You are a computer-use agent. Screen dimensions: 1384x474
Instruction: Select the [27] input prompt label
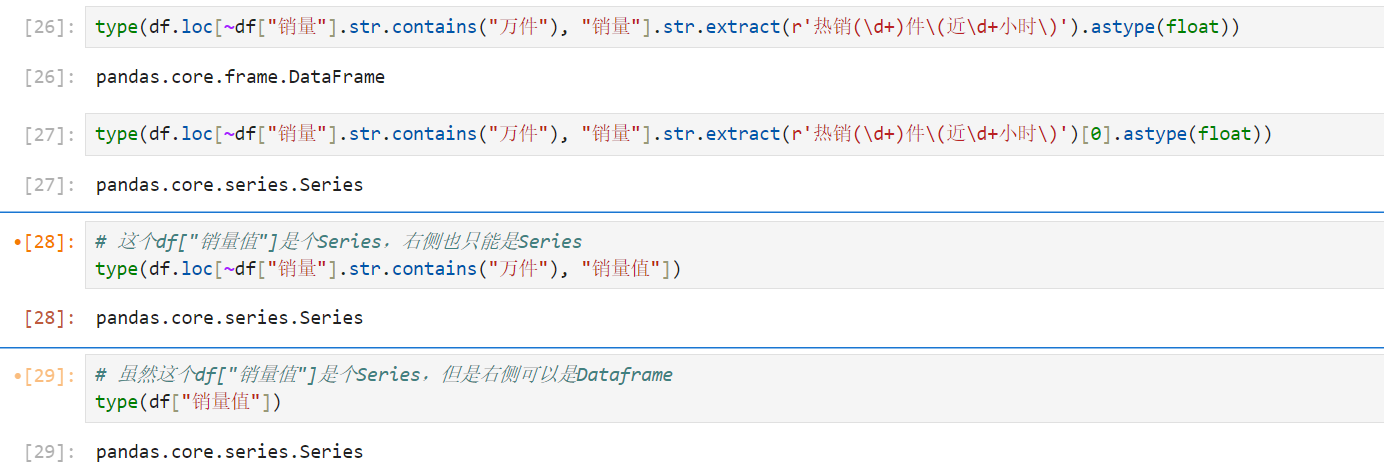click(x=49, y=134)
